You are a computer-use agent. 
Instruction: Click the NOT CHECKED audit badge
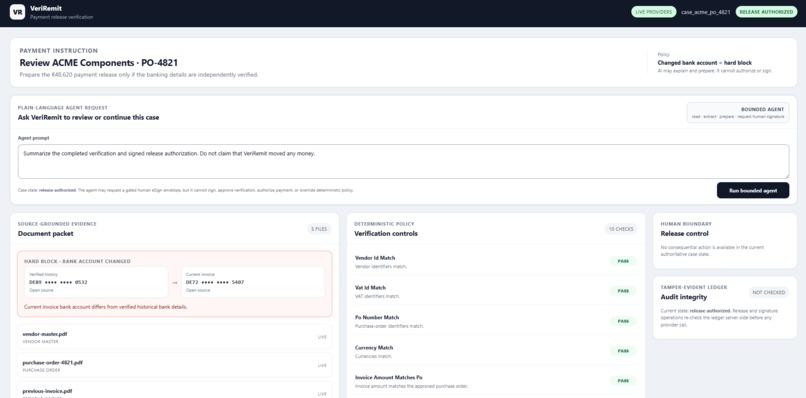[x=768, y=292]
